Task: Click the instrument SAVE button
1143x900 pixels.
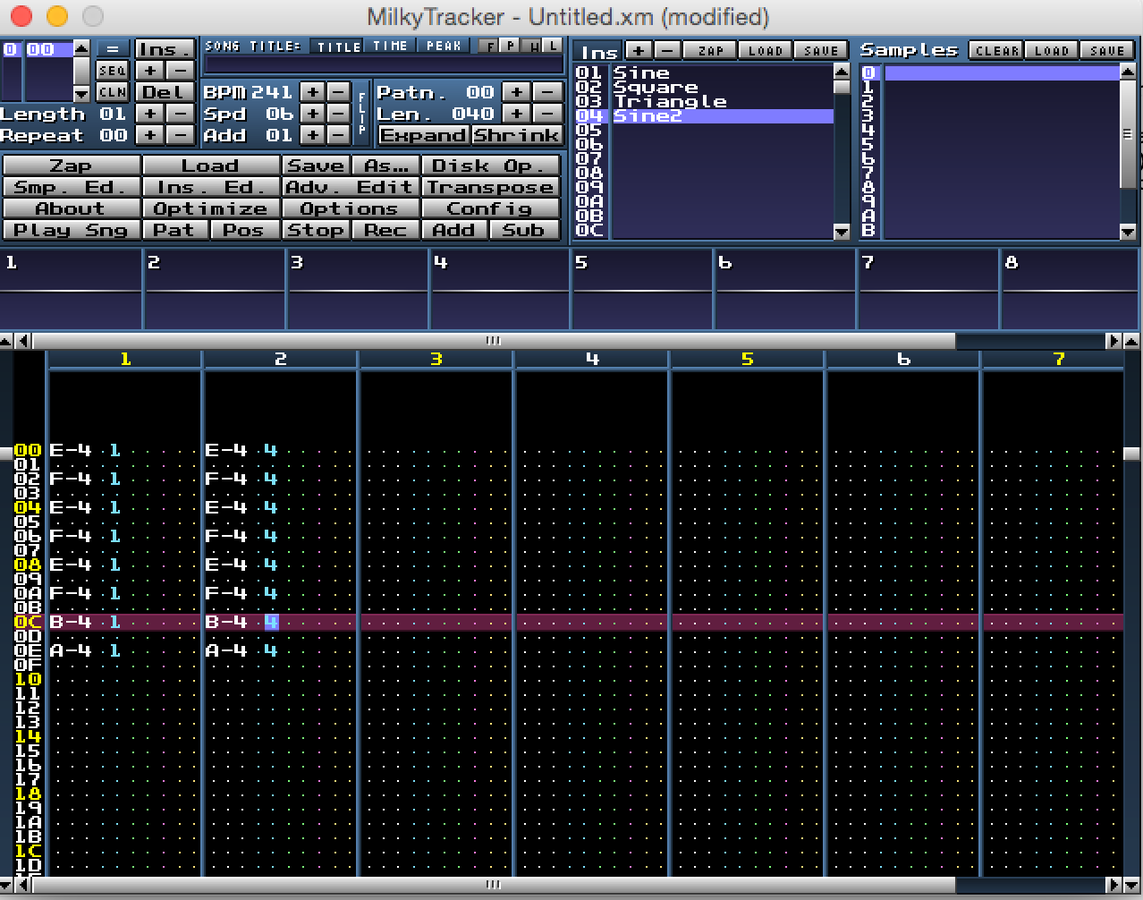Action: (821, 50)
